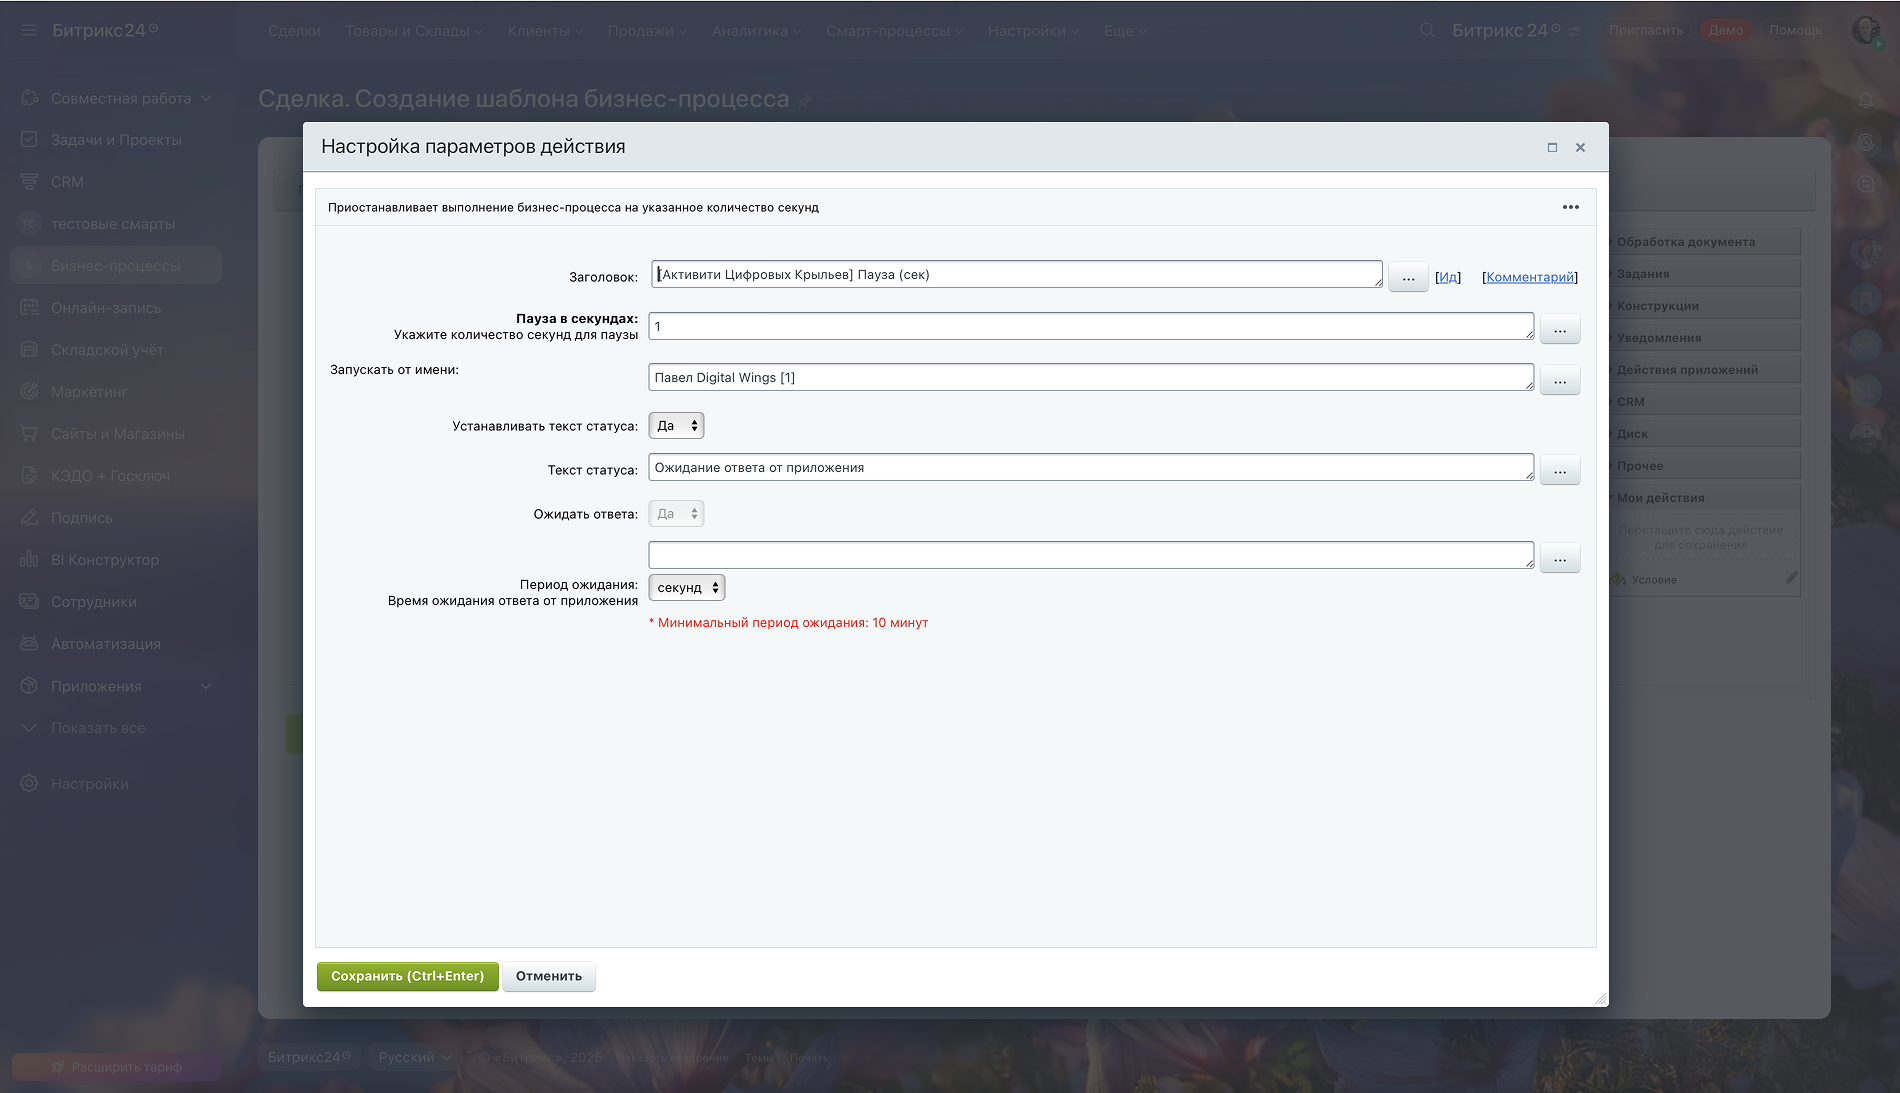The height and width of the screenshot is (1093, 1900).
Task: Click the Комментарий link
Action: [1529, 277]
